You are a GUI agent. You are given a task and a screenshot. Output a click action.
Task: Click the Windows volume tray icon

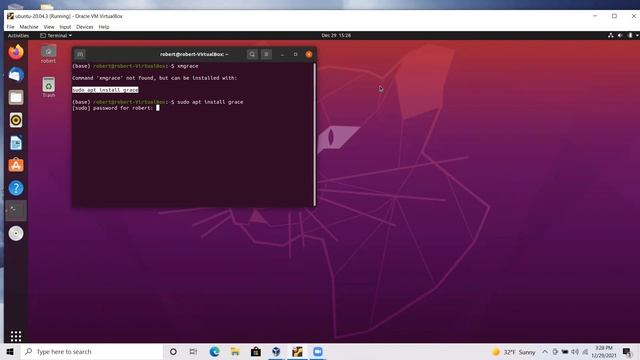pos(575,351)
